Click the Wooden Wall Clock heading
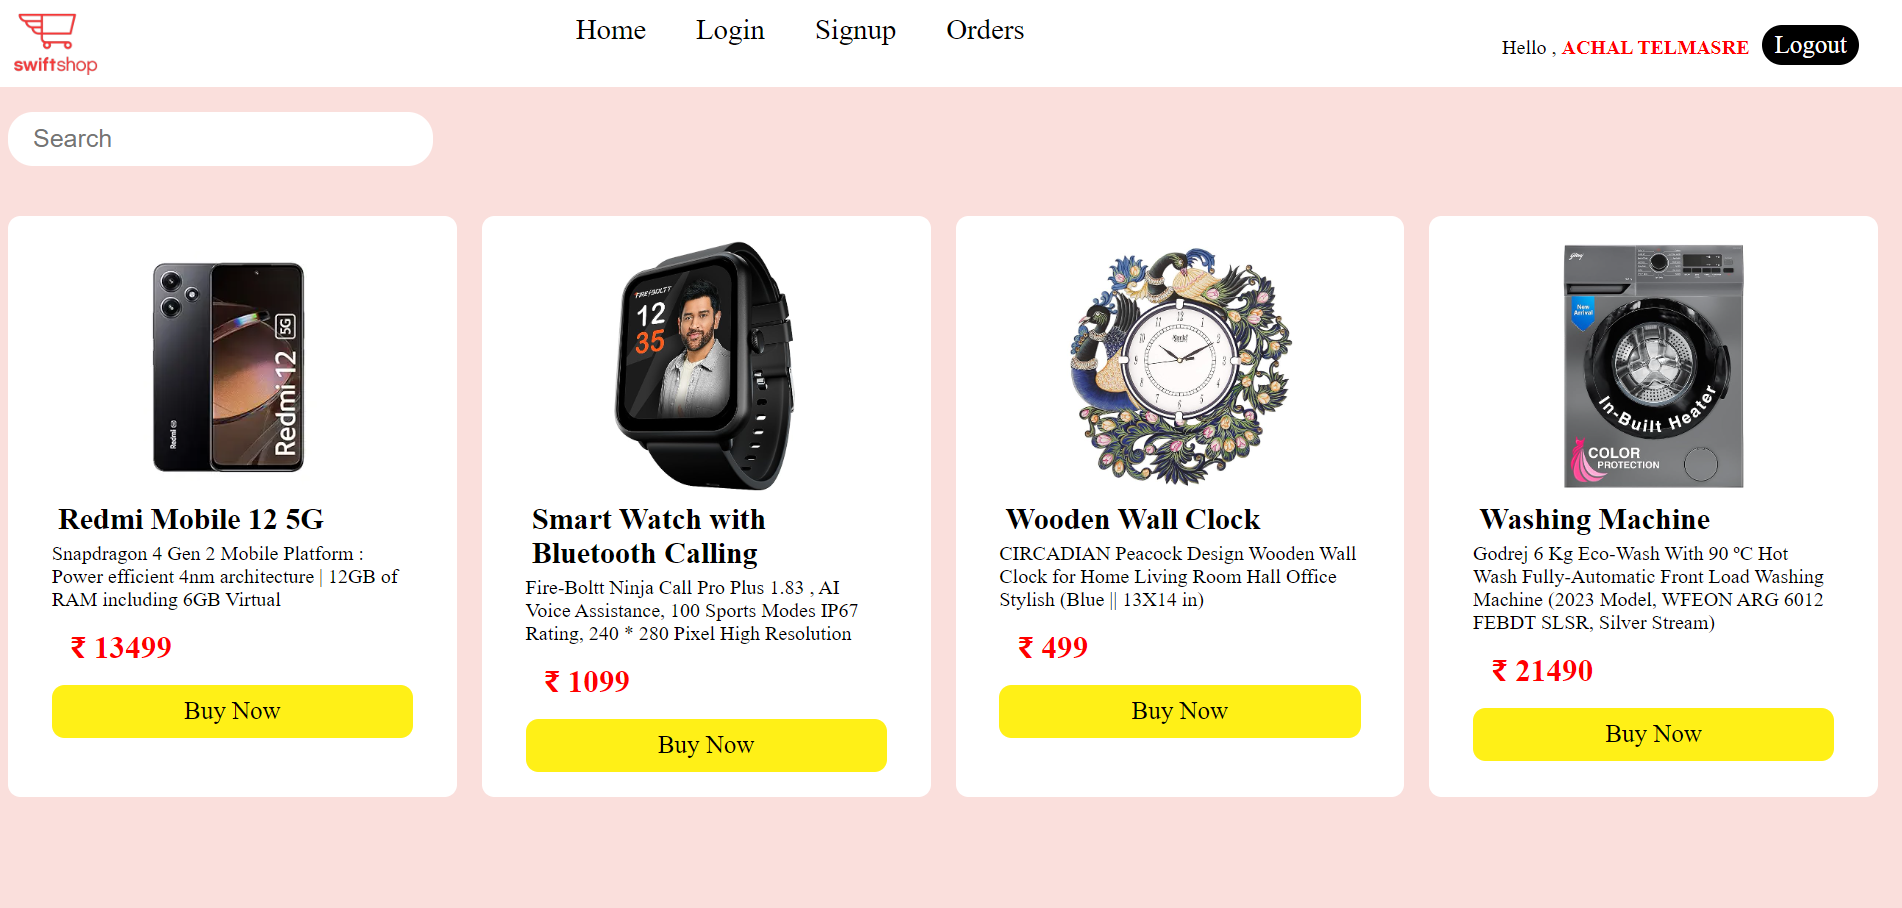The image size is (1902, 908). [1133, 520]
